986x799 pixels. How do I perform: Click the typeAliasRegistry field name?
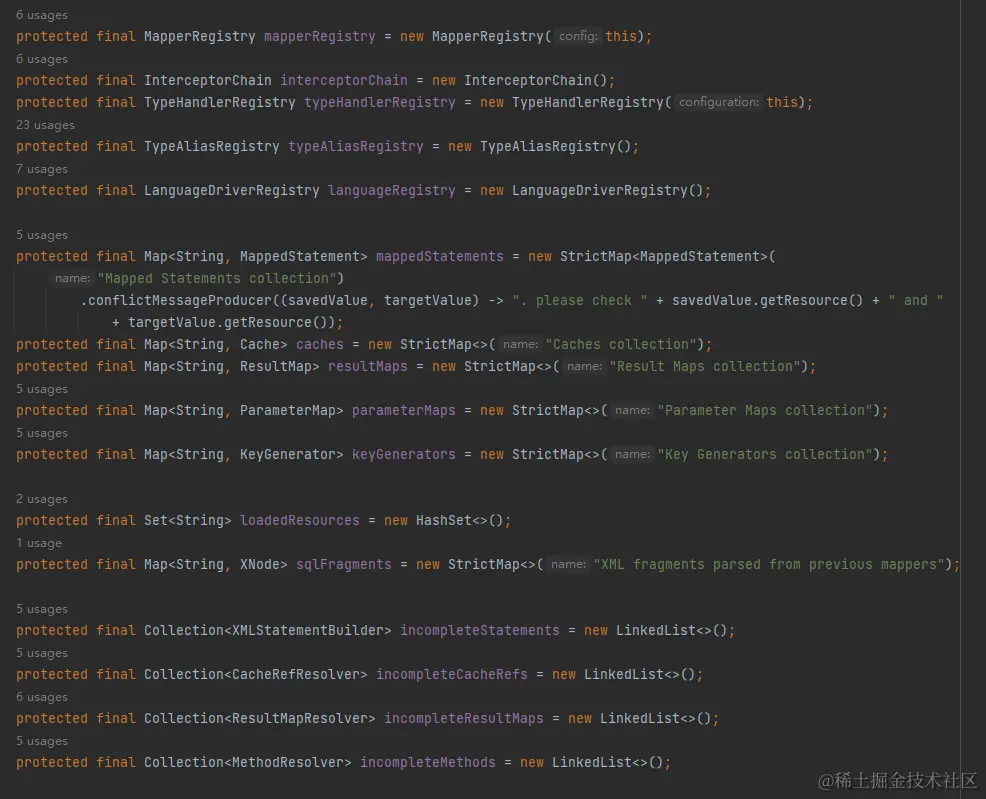coord(355,146)
